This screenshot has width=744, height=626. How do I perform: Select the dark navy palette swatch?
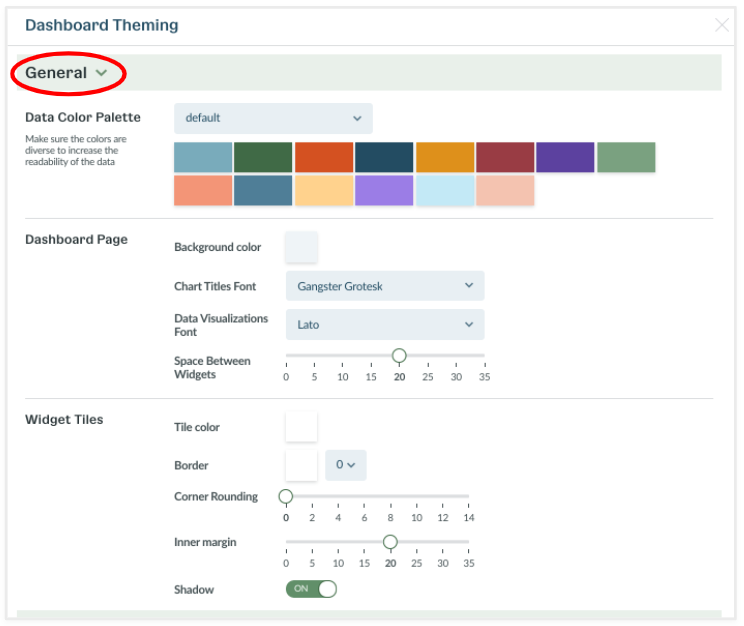click(384, 157)
